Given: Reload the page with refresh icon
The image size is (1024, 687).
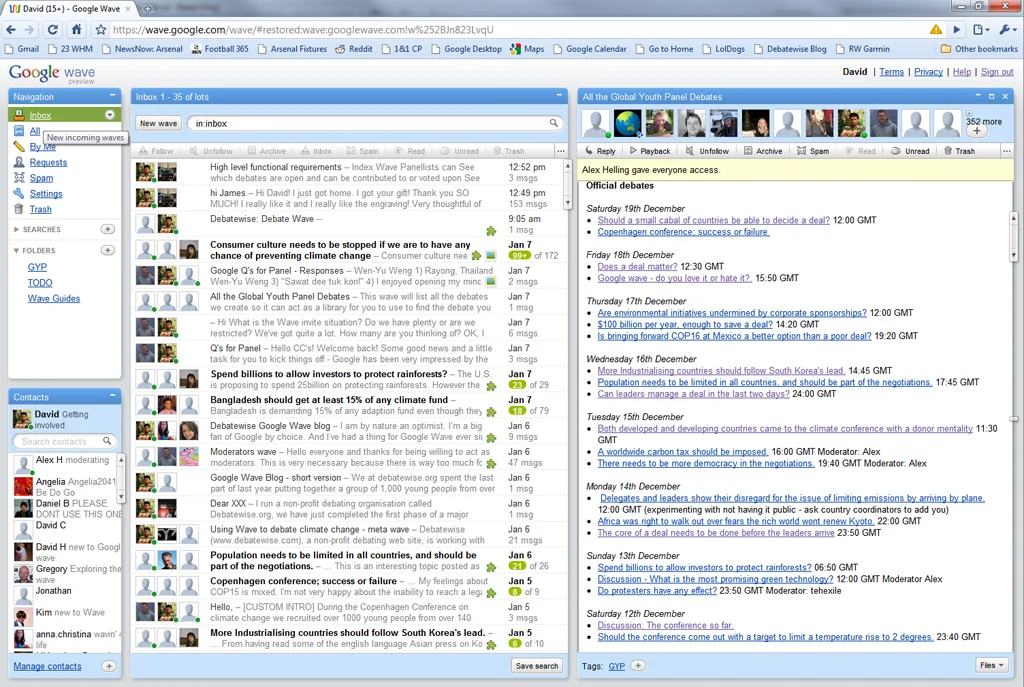Looking at the screenshot, I should pos(53,29).
